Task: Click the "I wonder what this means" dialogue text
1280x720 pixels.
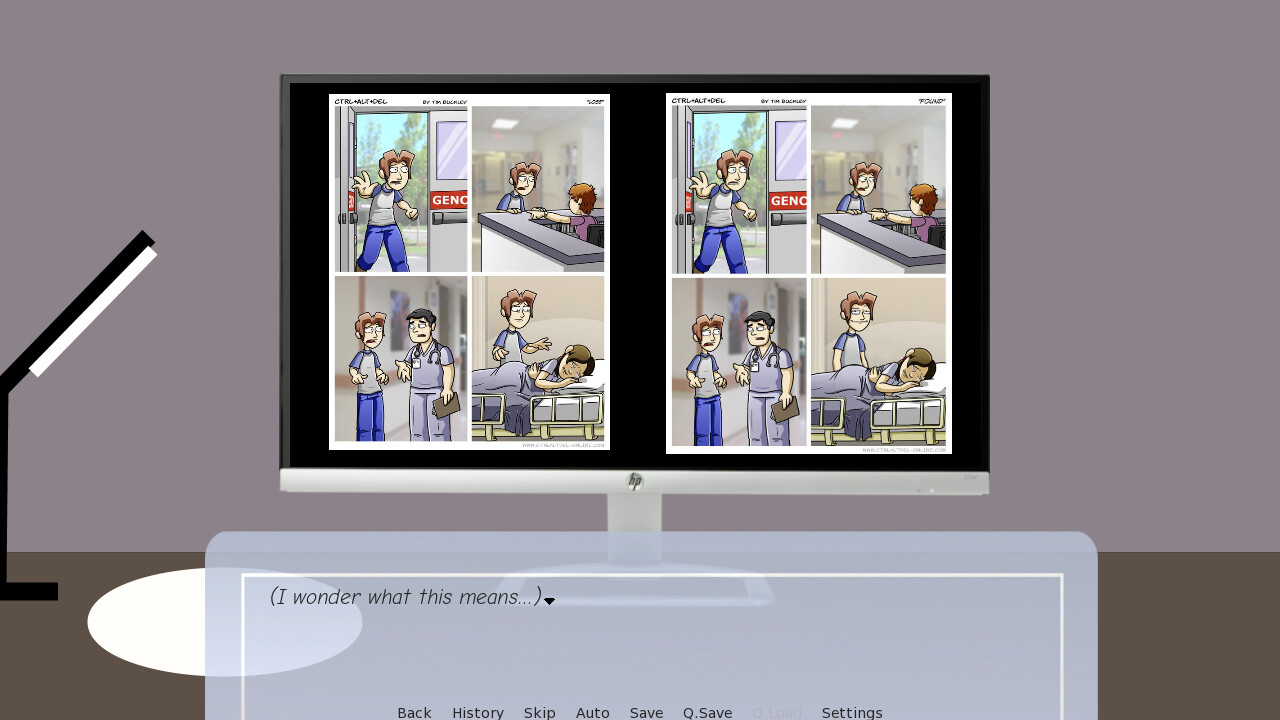Action: [405, 597]
